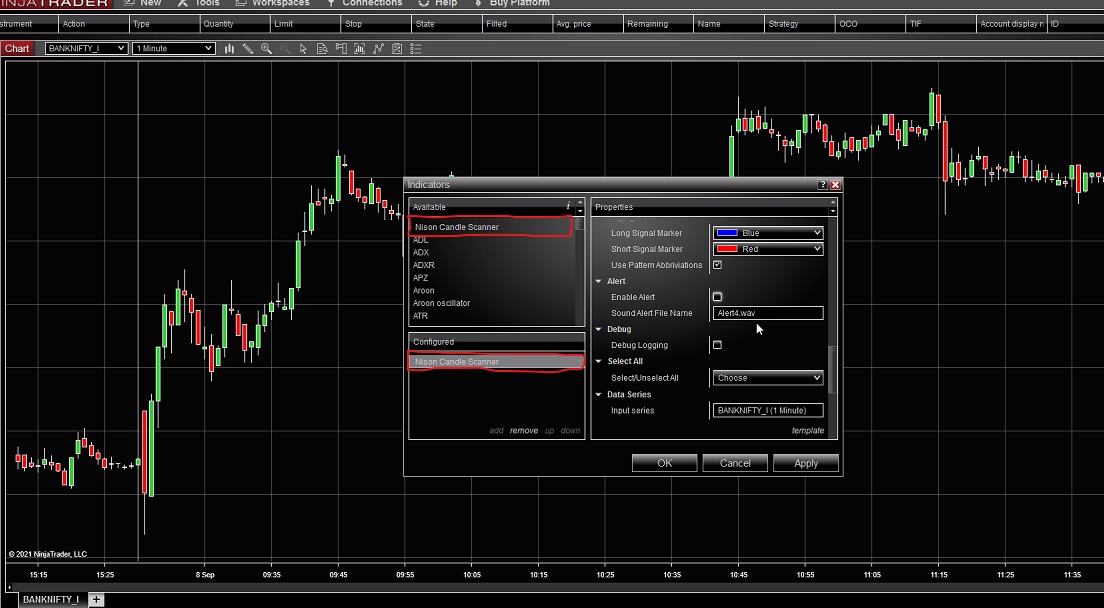Enable the Enable Alert checkbox
Viewport: 1104px width, 608px height.
pyautogui.click(x=717, y=297)
